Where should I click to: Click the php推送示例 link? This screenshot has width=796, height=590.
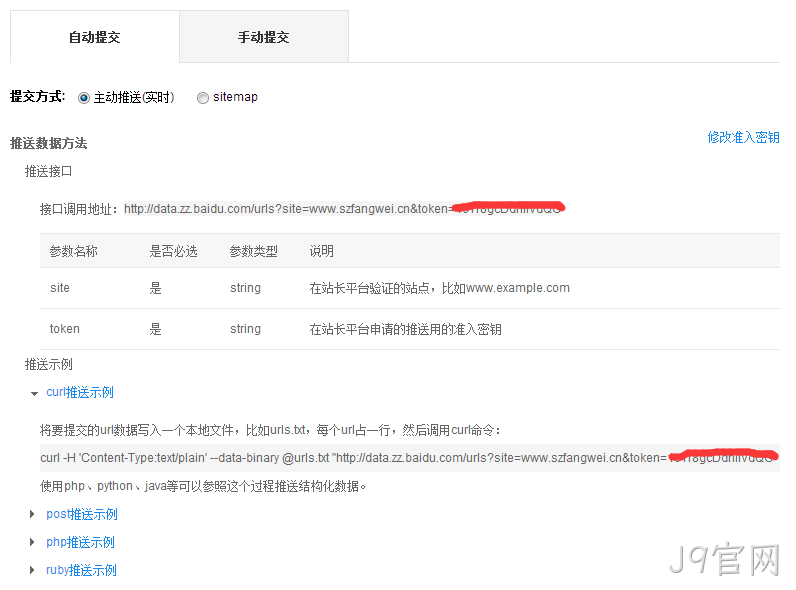pos(80,542)
